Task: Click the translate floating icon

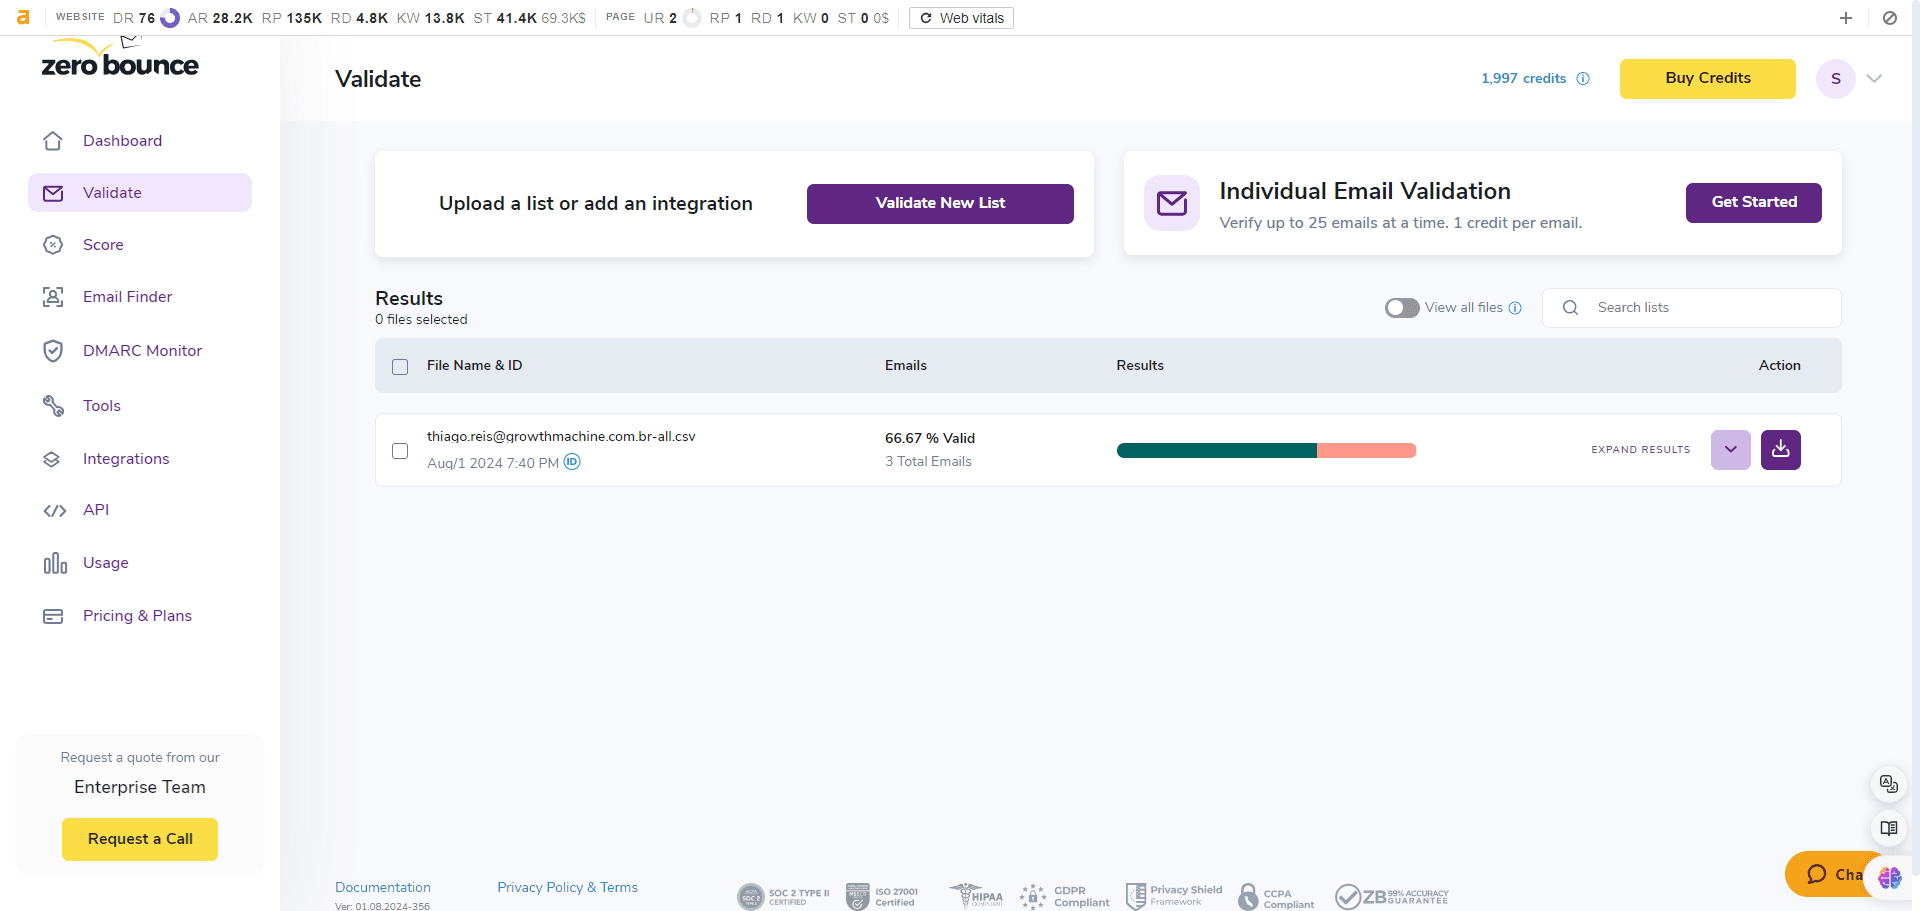Action: point(1889,784)
